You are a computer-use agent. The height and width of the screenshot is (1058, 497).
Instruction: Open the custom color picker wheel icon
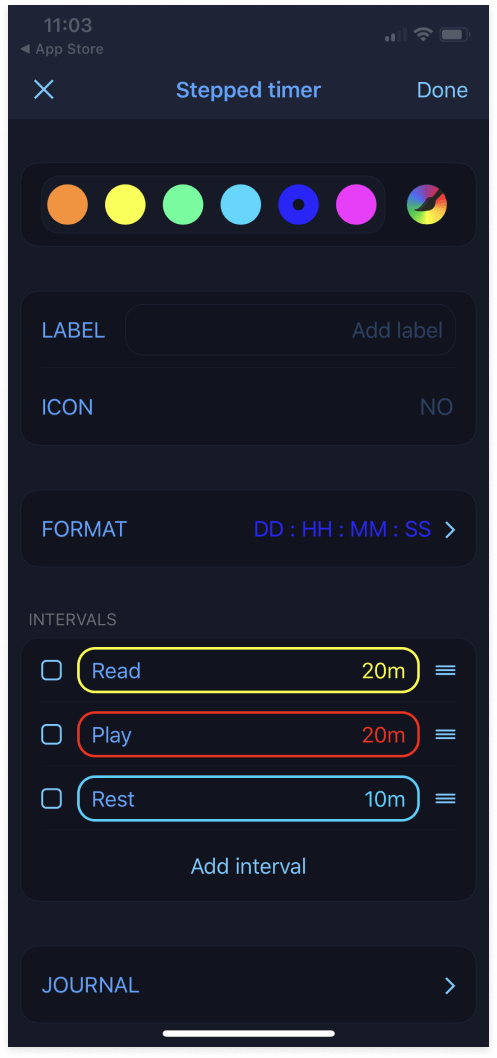click(x=427, y=204)
